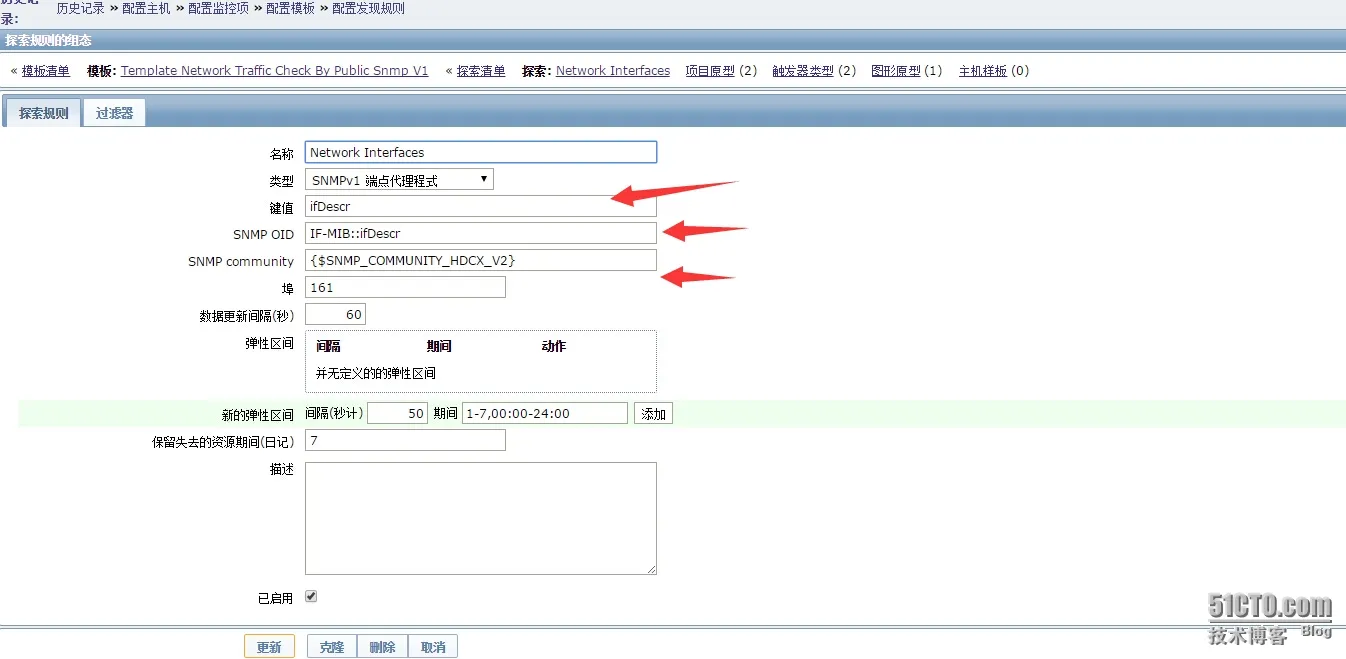Open the 探索清单 link
The width and height of the screenshot is (1346, 659).
481,71
